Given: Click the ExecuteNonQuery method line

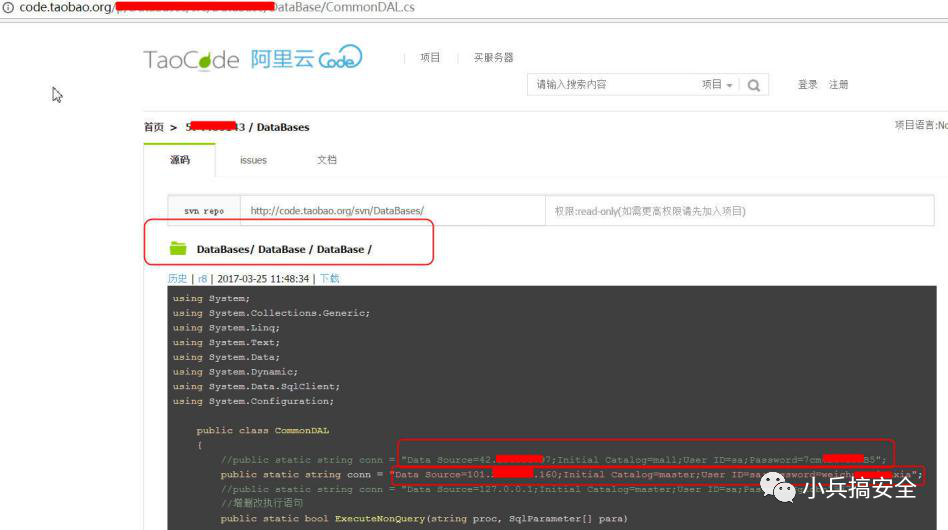Looking at the screenshot, I should 424,519.
